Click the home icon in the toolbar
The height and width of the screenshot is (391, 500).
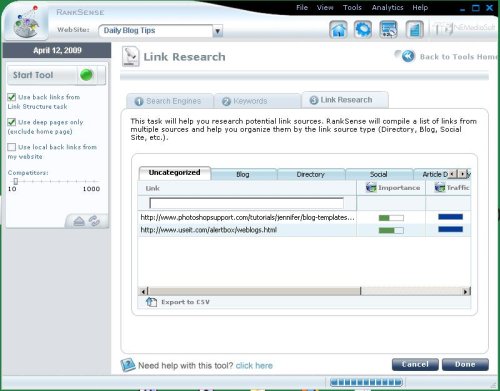click(x=338, y=29)
